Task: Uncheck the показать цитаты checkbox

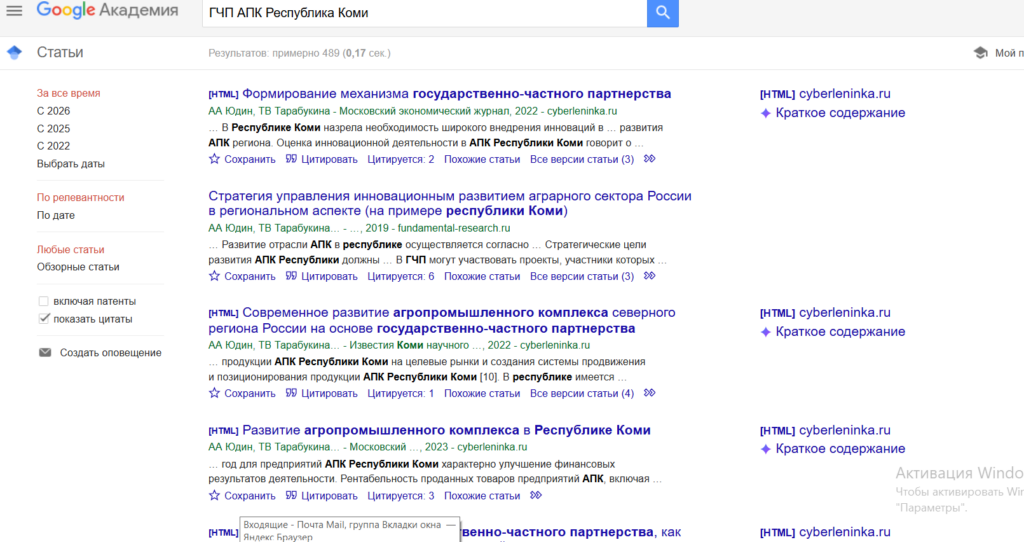Action: (x=43, y=319)
